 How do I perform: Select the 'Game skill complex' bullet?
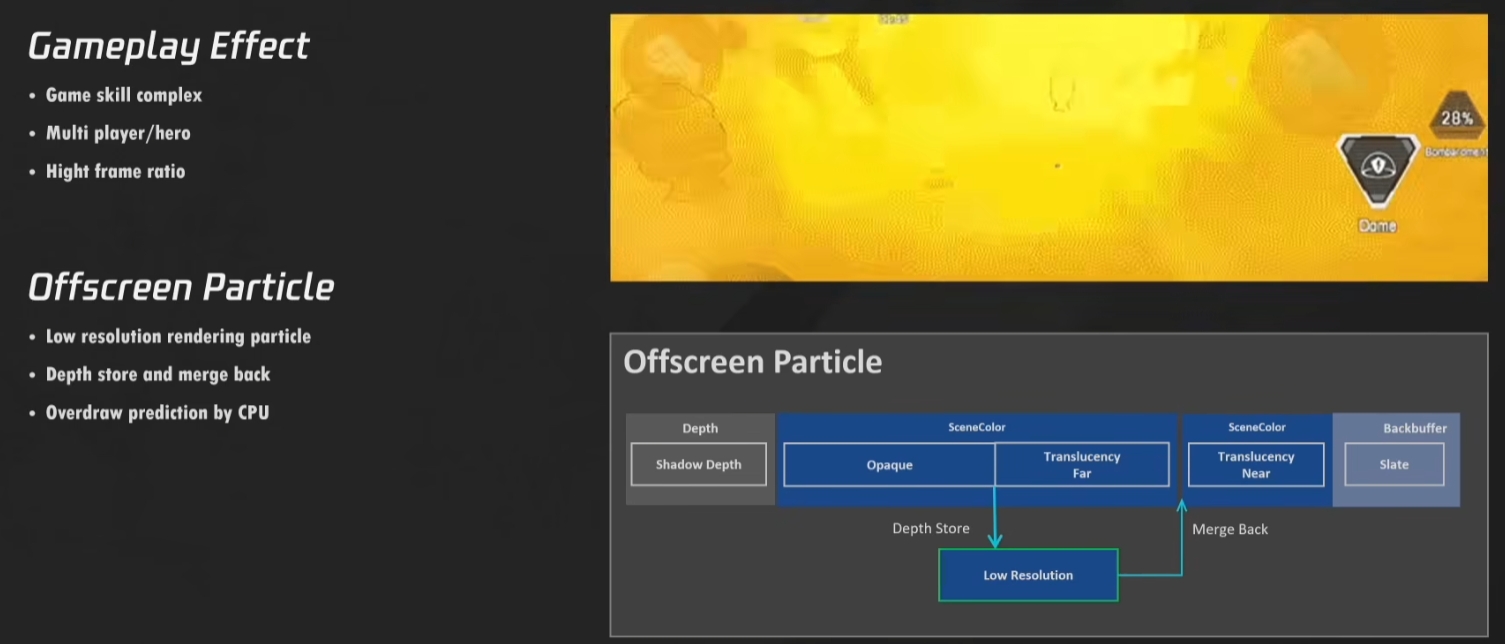tap(123, 95)
